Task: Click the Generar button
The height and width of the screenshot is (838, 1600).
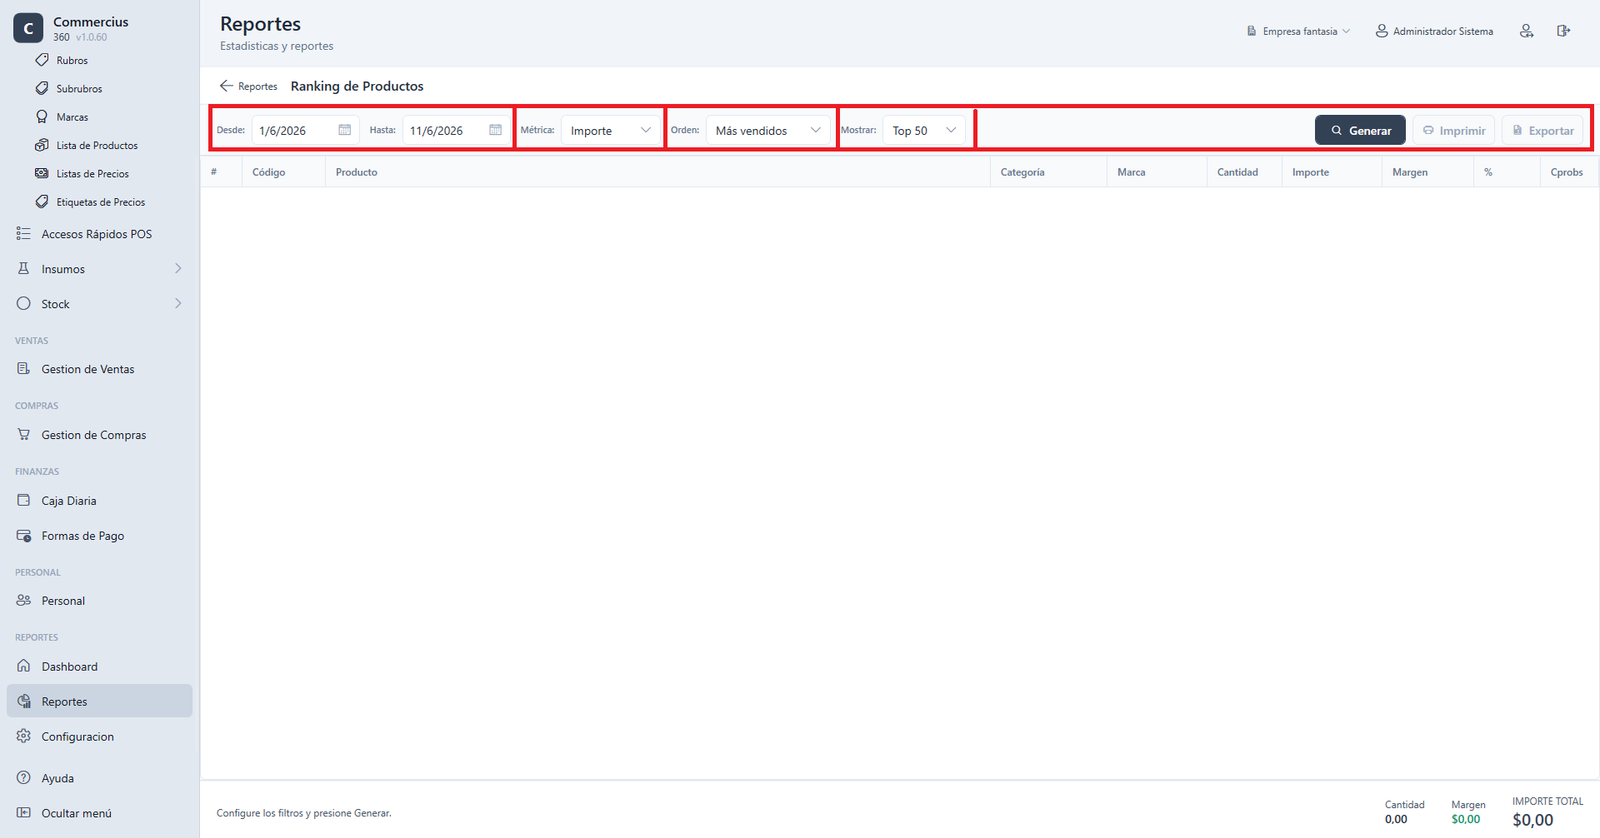Action: tap(1360, 130)
